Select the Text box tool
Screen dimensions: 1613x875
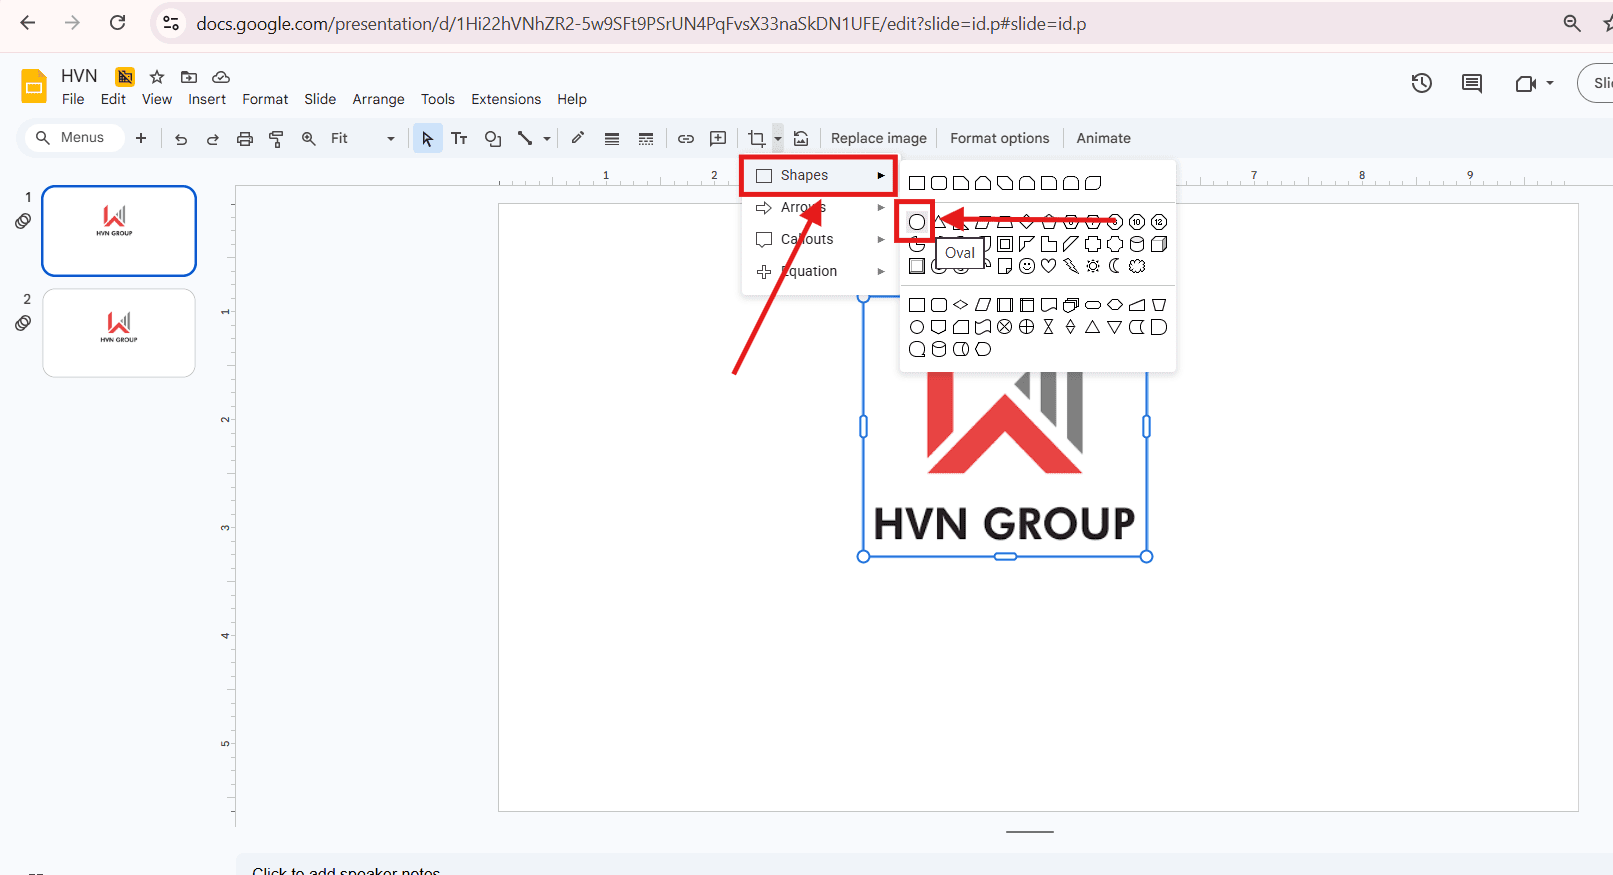460,139
